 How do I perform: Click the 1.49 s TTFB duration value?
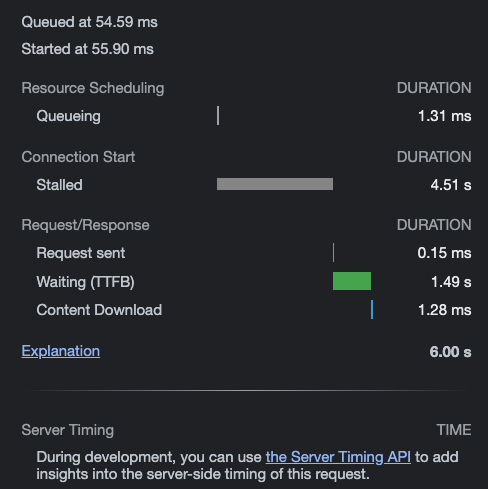pyautogui.click(x=451, y=282)
